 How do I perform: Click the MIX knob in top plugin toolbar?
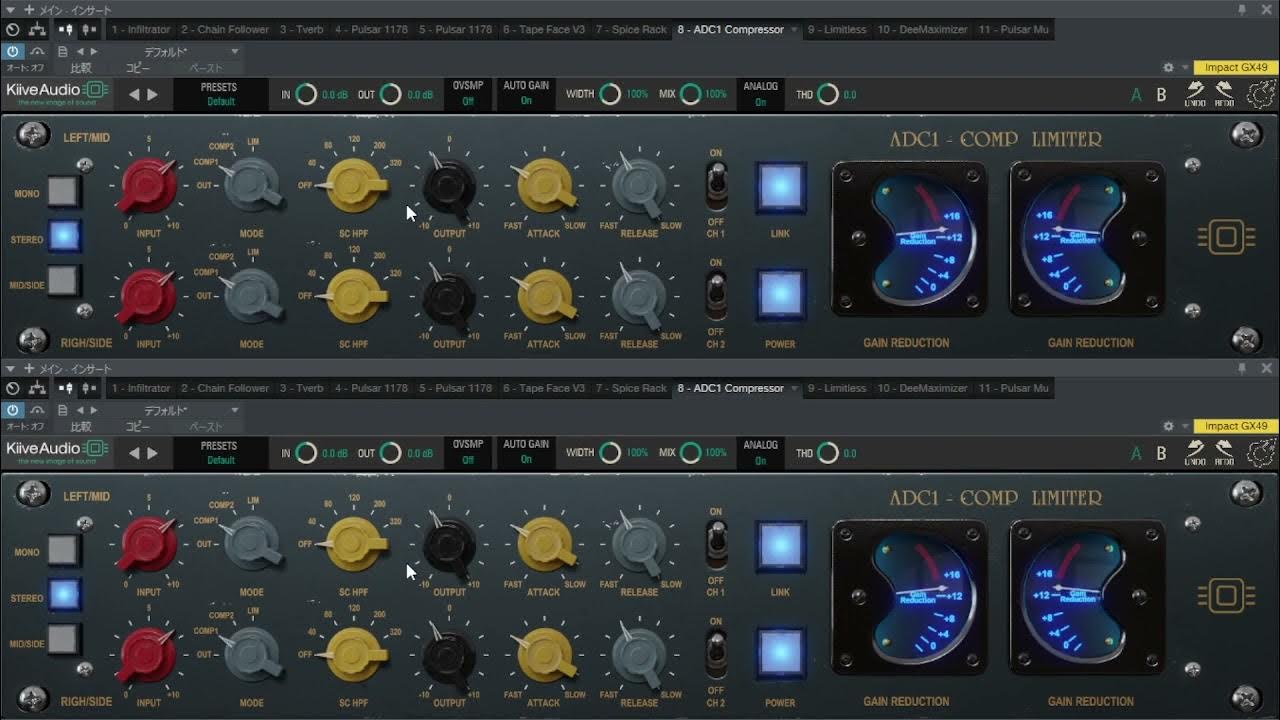pos(690,95)
